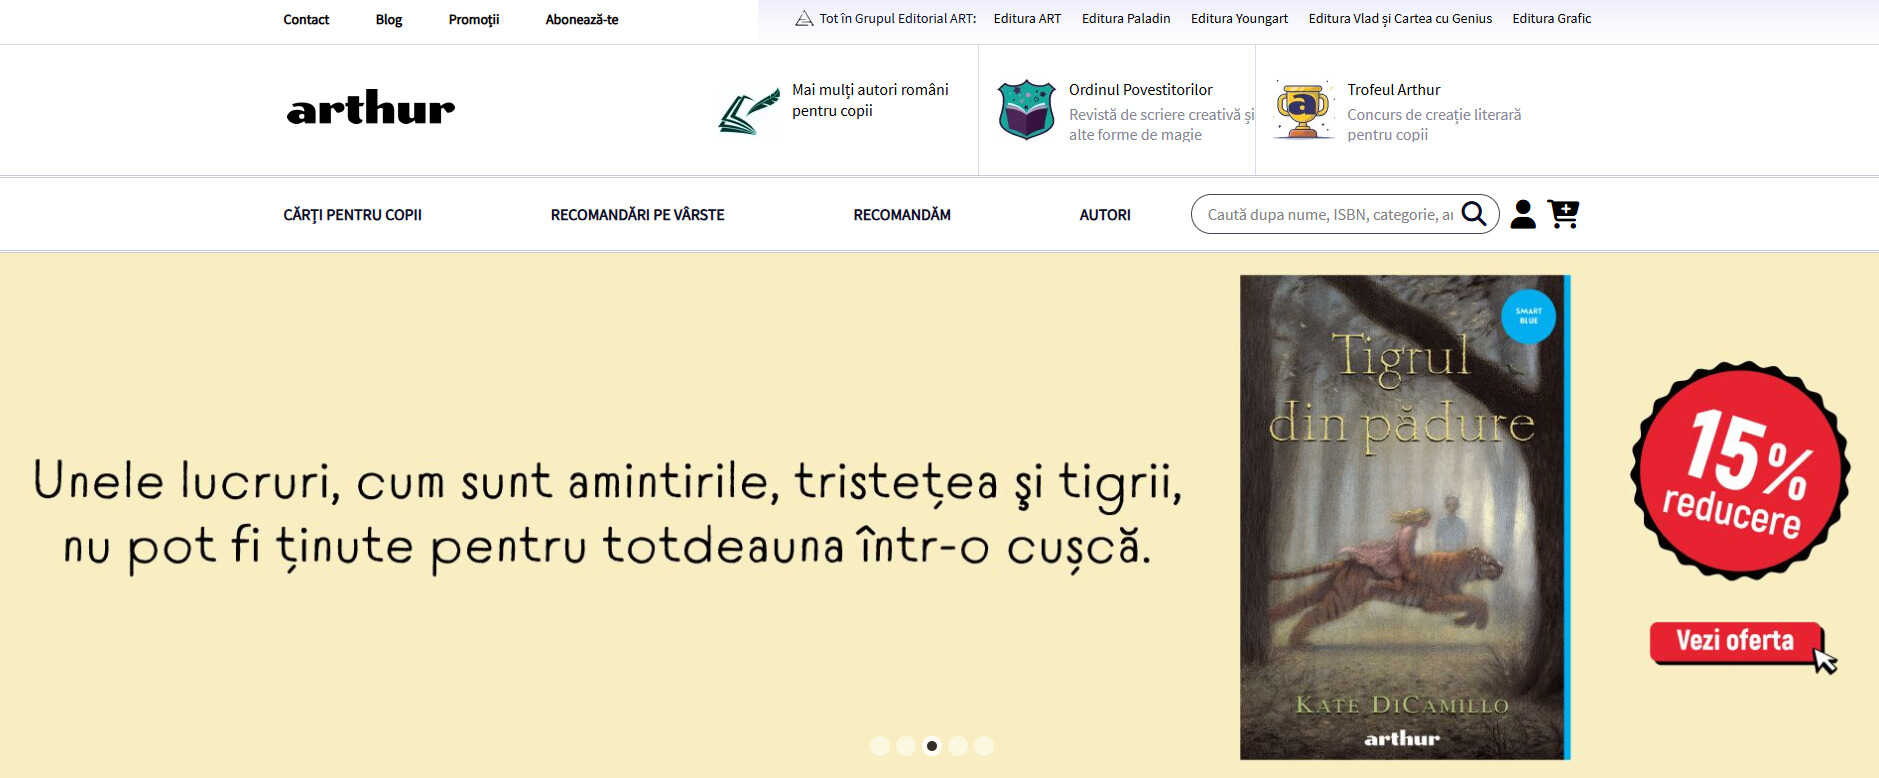Viewport: 1879px width, 778px height.
Task: Click the Ordinul Povestitorilor shield icon
Action: (x=1026, y=110)
